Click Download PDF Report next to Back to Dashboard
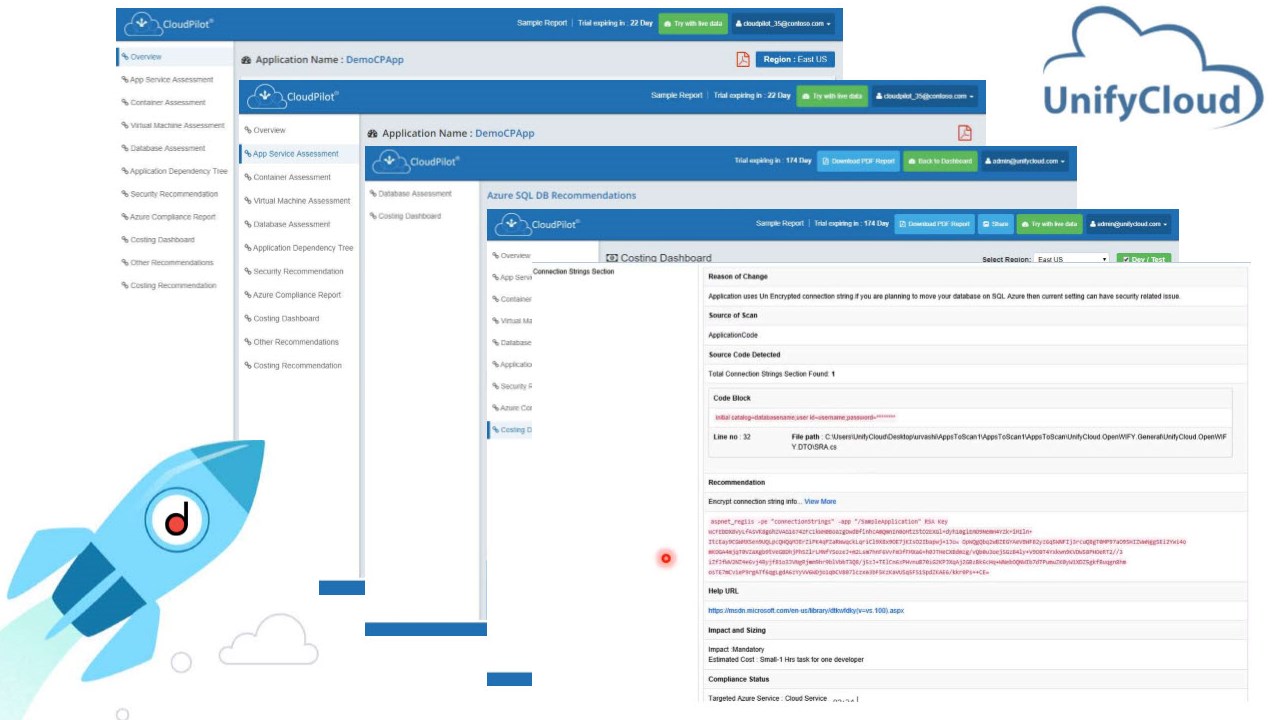 pos(858,161)
